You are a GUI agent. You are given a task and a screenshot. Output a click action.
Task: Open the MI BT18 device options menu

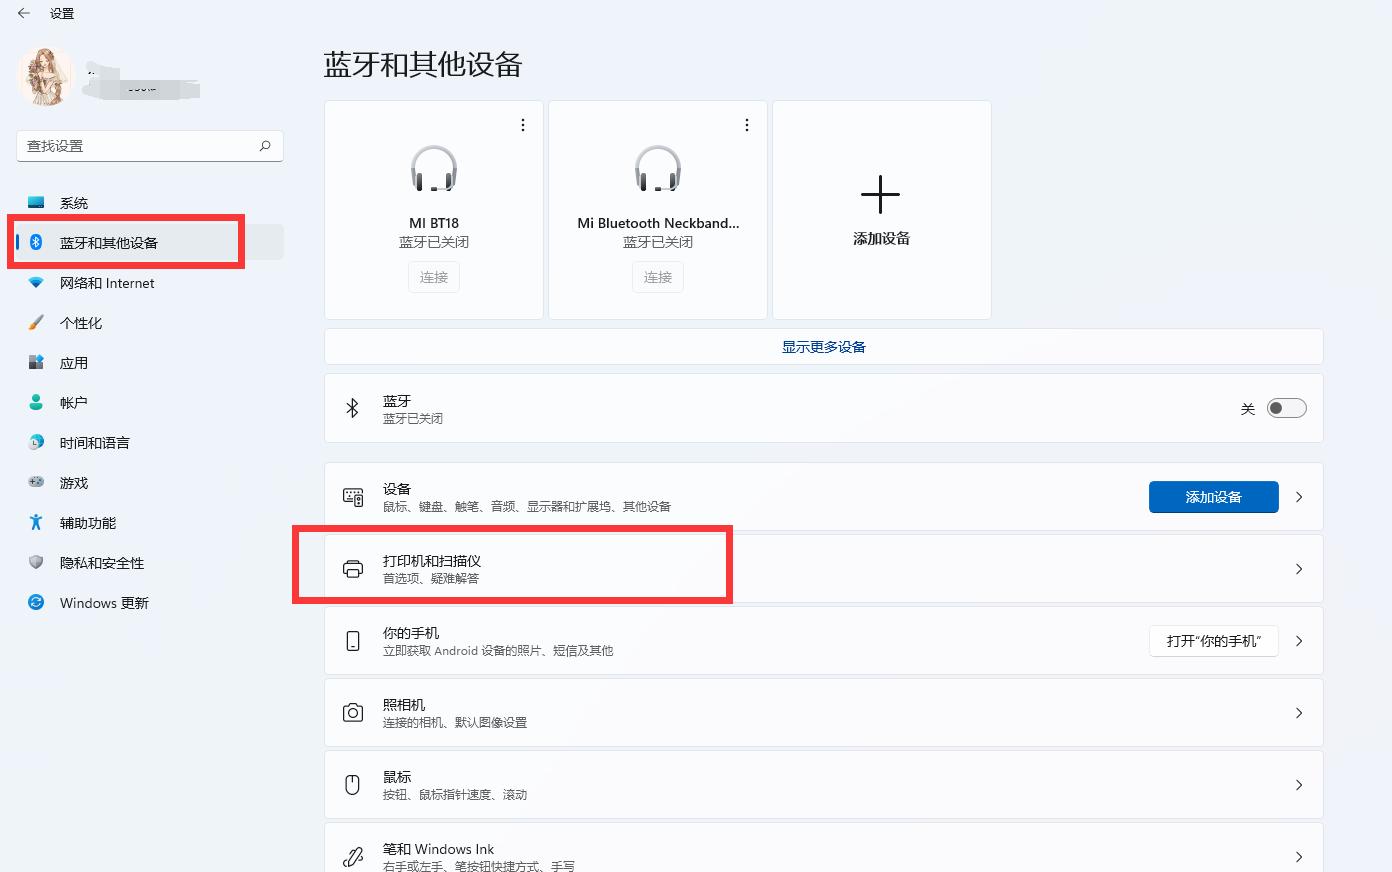point(522,124)
